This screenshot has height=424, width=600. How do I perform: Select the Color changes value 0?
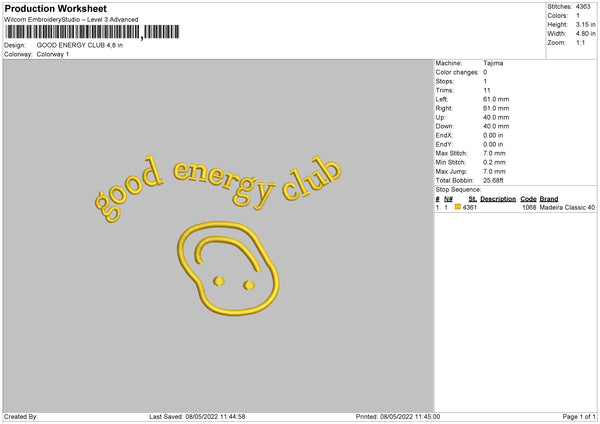click(x=485, y=72)
